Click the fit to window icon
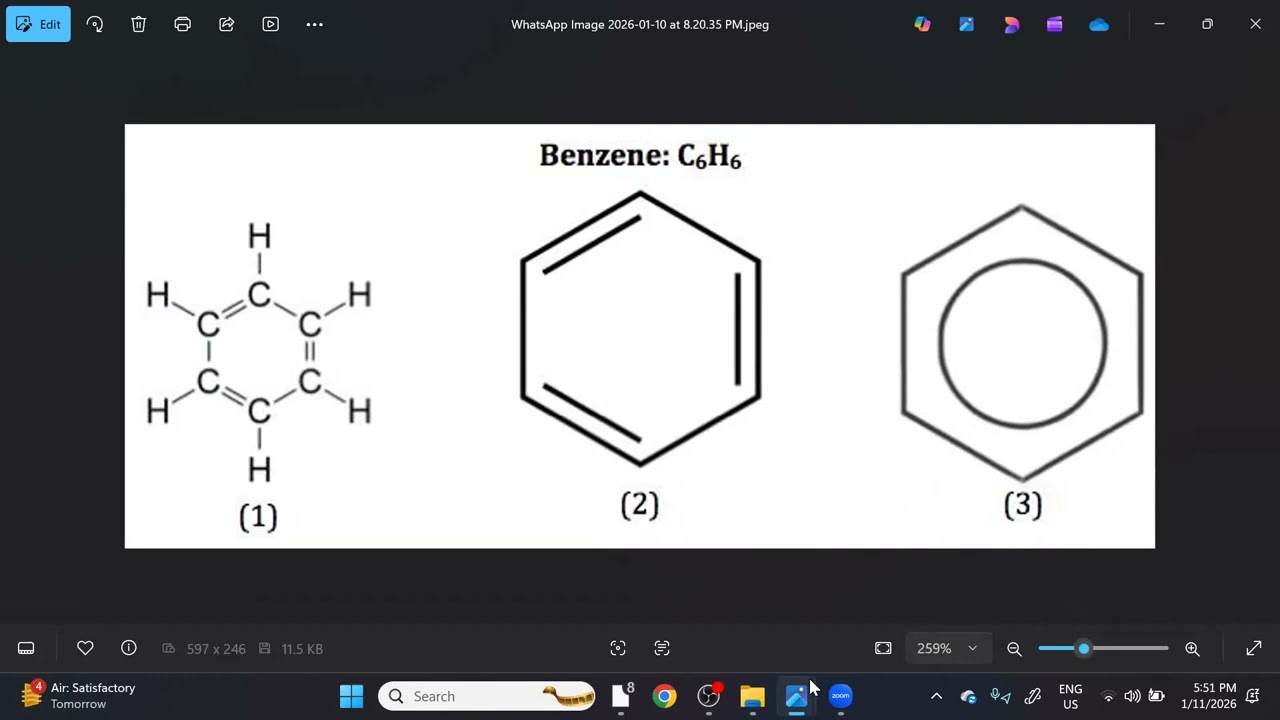1280x720 pixels. click(883, 648)
